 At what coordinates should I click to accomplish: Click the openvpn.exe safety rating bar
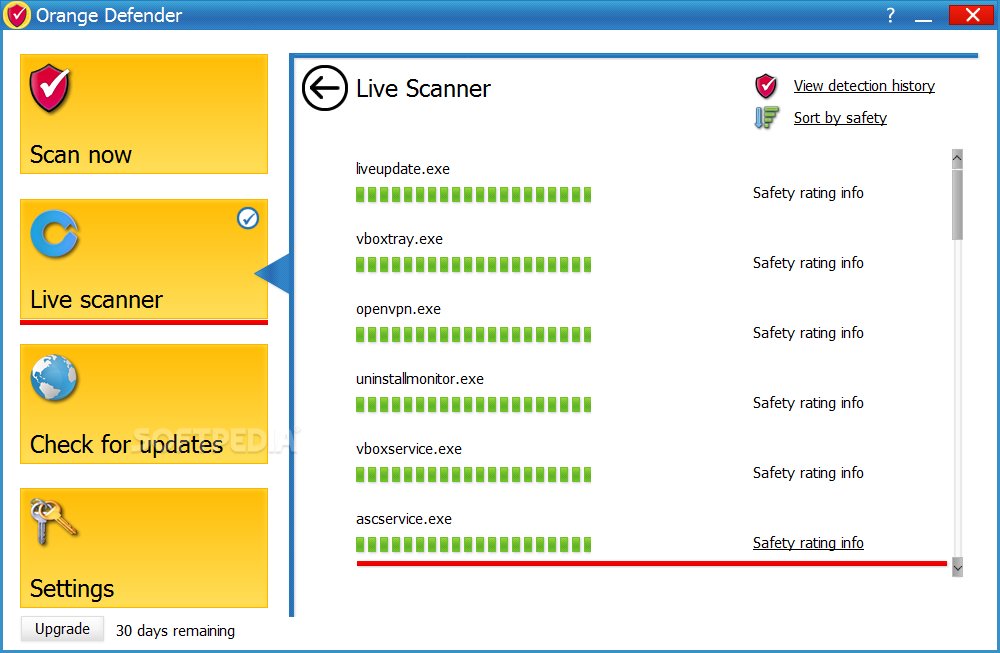tap(473, 335)
